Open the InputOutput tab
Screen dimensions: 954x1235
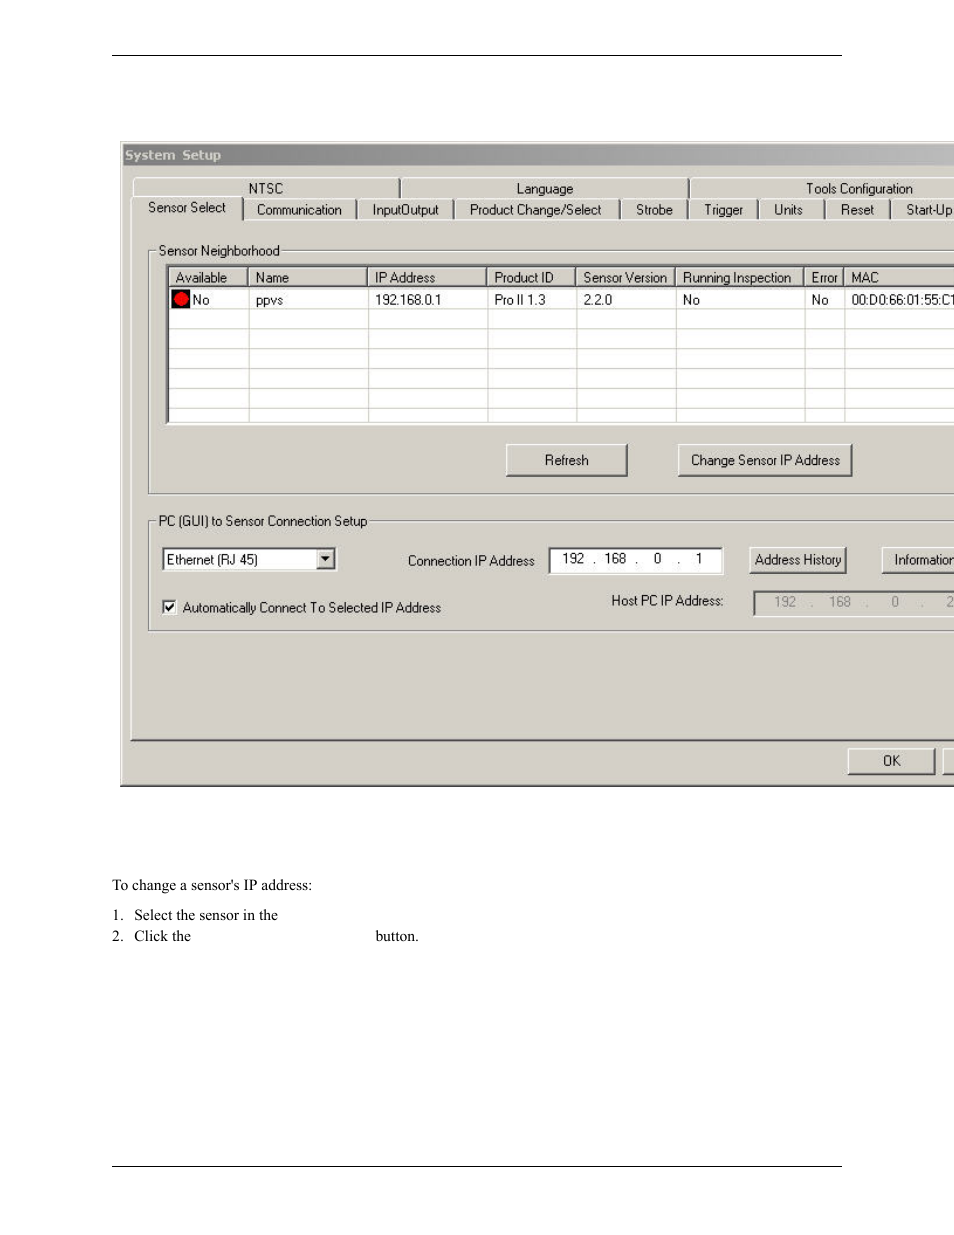click(406, 210)
